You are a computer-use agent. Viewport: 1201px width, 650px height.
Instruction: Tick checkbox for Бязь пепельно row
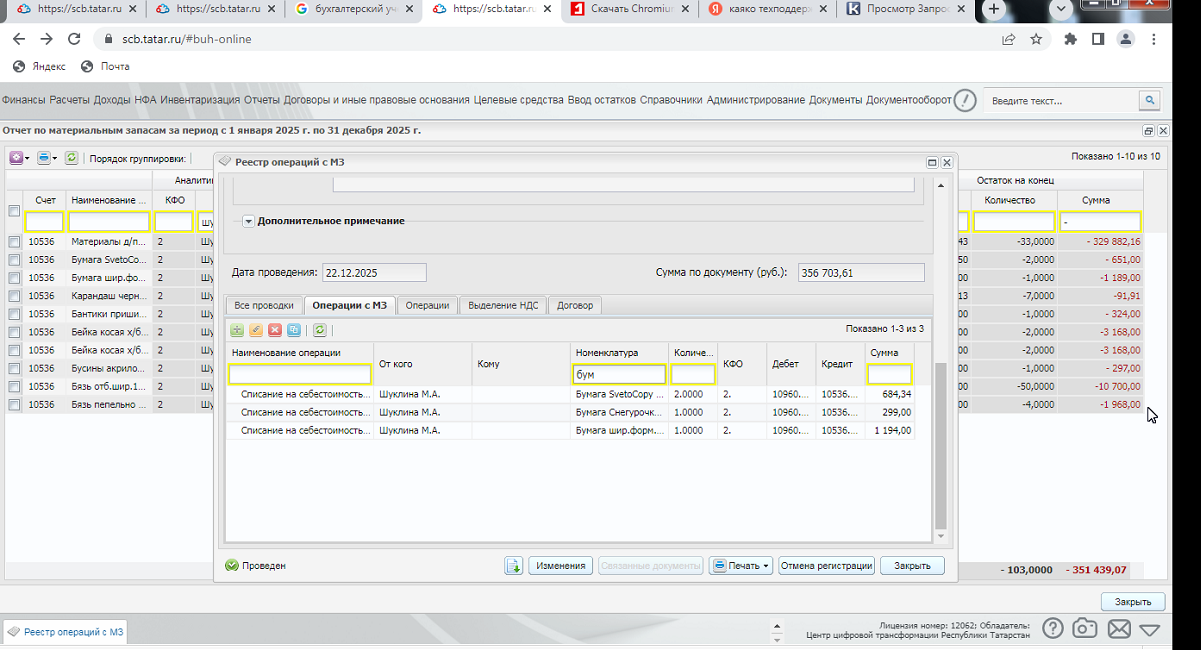pos(14,404)
